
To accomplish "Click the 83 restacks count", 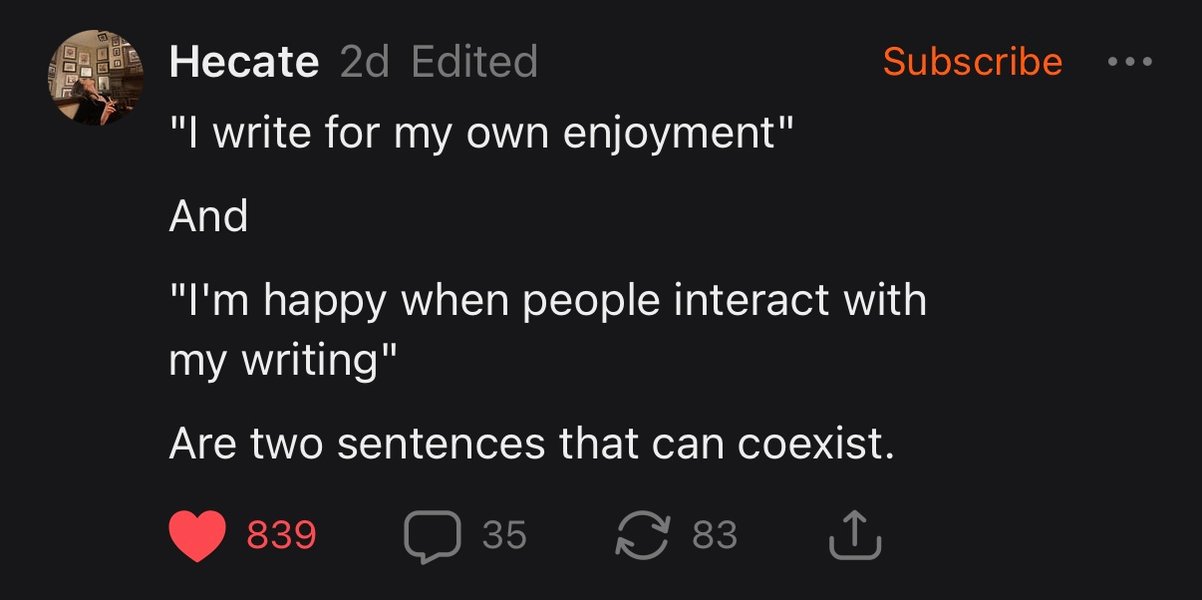I will (715, 536).
